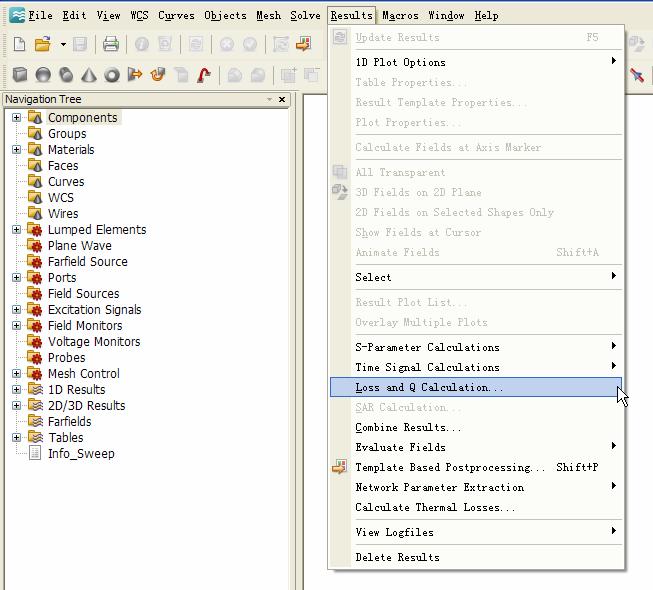Open Time Signal Calculations submenu
The width and height of the screenshot is (653, 590).
(x=476, y=367)
